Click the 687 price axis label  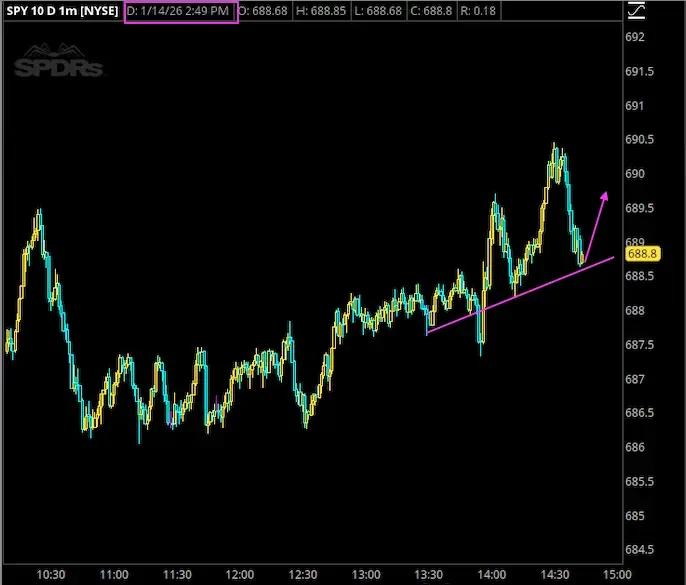pos(635,379)
